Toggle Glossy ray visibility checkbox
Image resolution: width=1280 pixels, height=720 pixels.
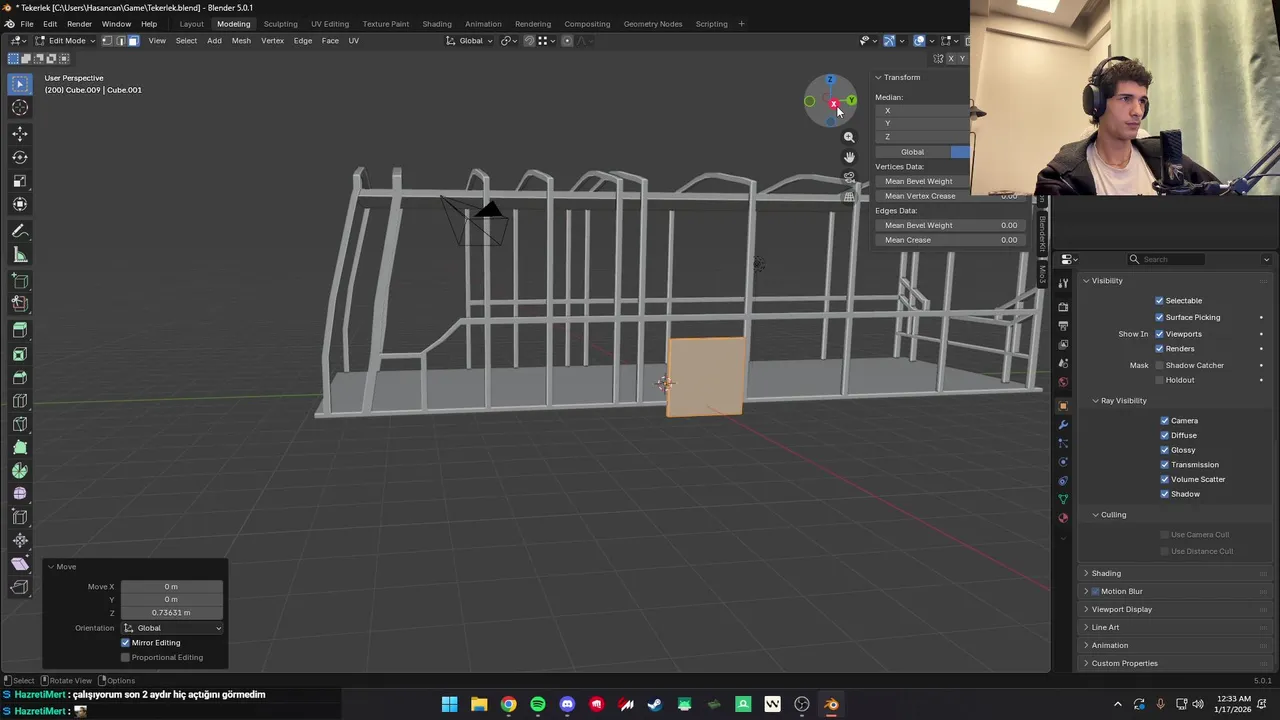coord(1164,450)
